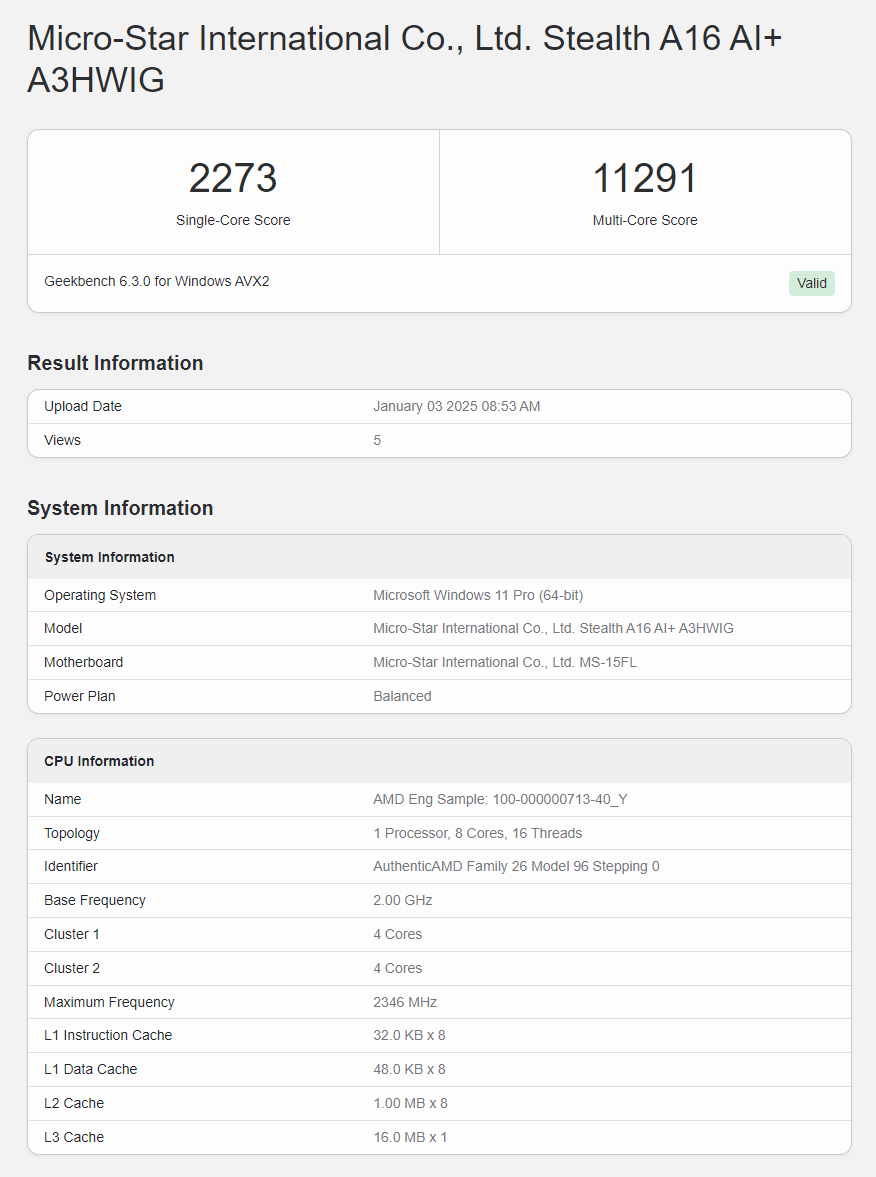
Task: Click the 'Identifier' row label
Action: pyautogui.click(x=71, y=866)
